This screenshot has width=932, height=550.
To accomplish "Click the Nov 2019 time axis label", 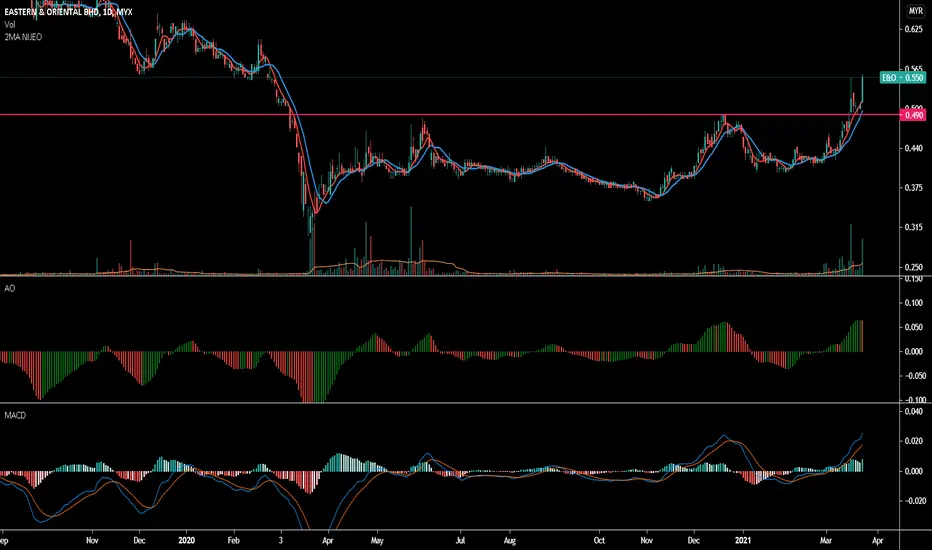I will point(92,540).
